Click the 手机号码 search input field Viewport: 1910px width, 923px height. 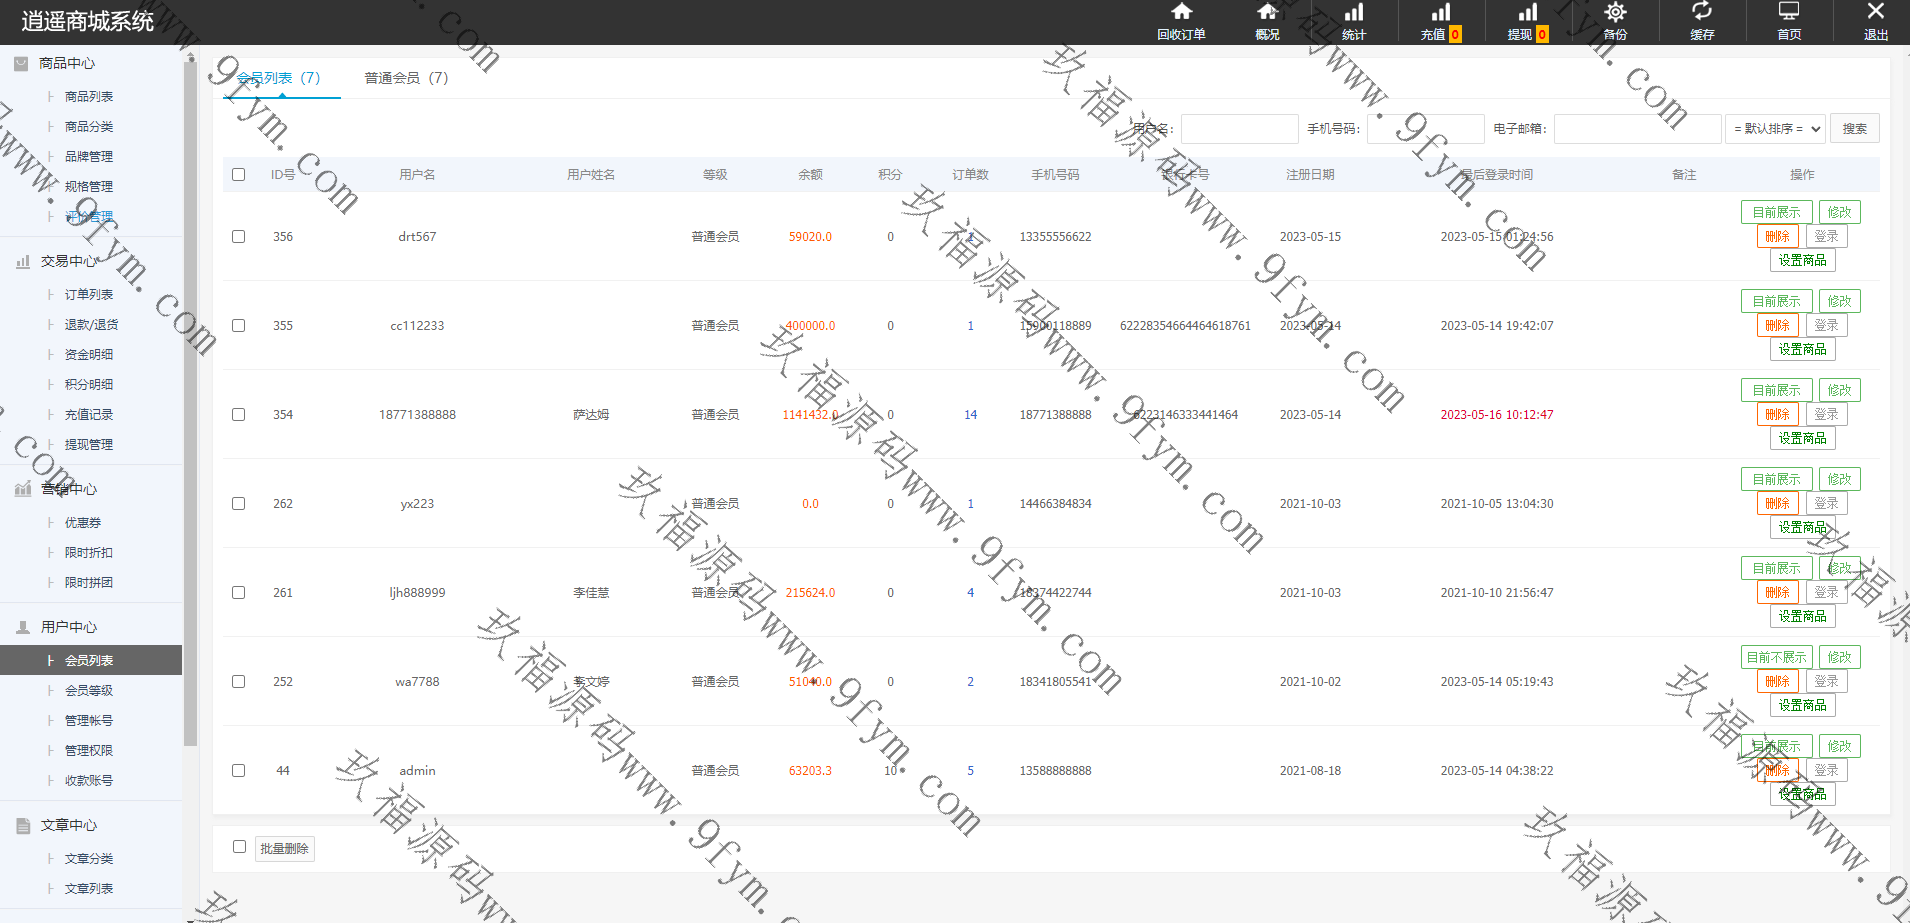tap(1425, 129)
